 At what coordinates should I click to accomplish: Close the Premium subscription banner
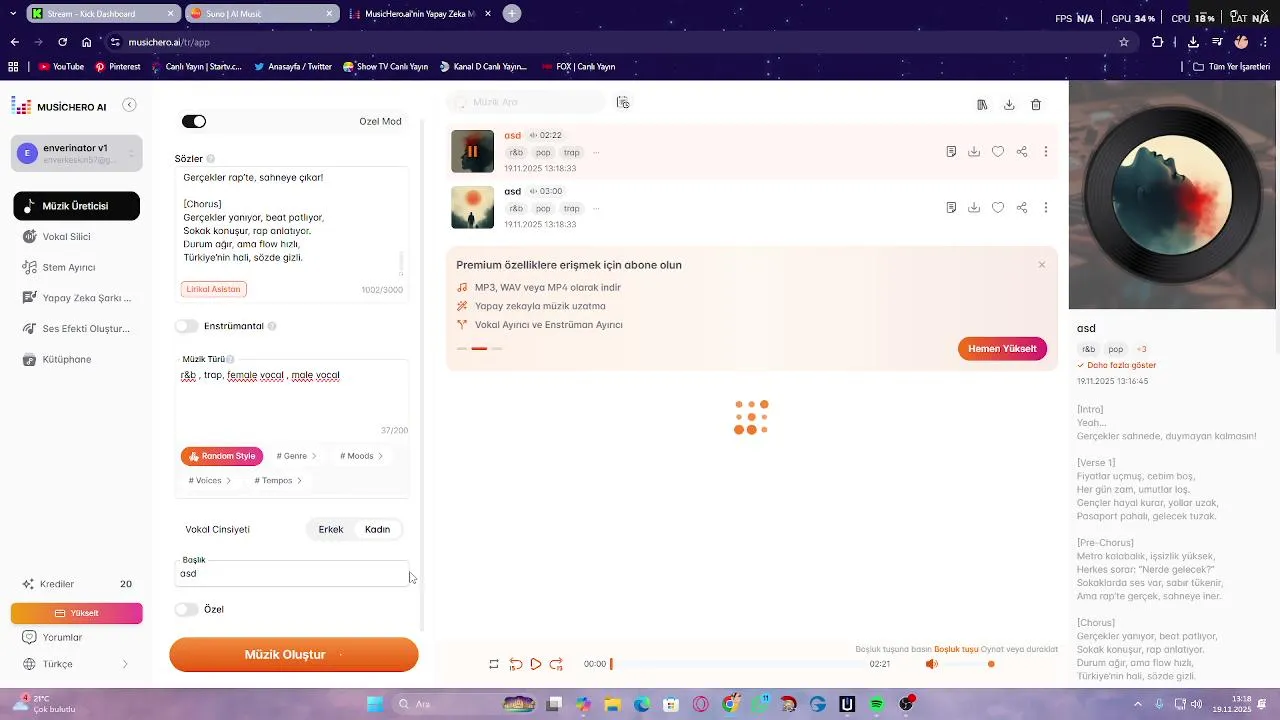pyautogui.click(x=1042, y=265)
